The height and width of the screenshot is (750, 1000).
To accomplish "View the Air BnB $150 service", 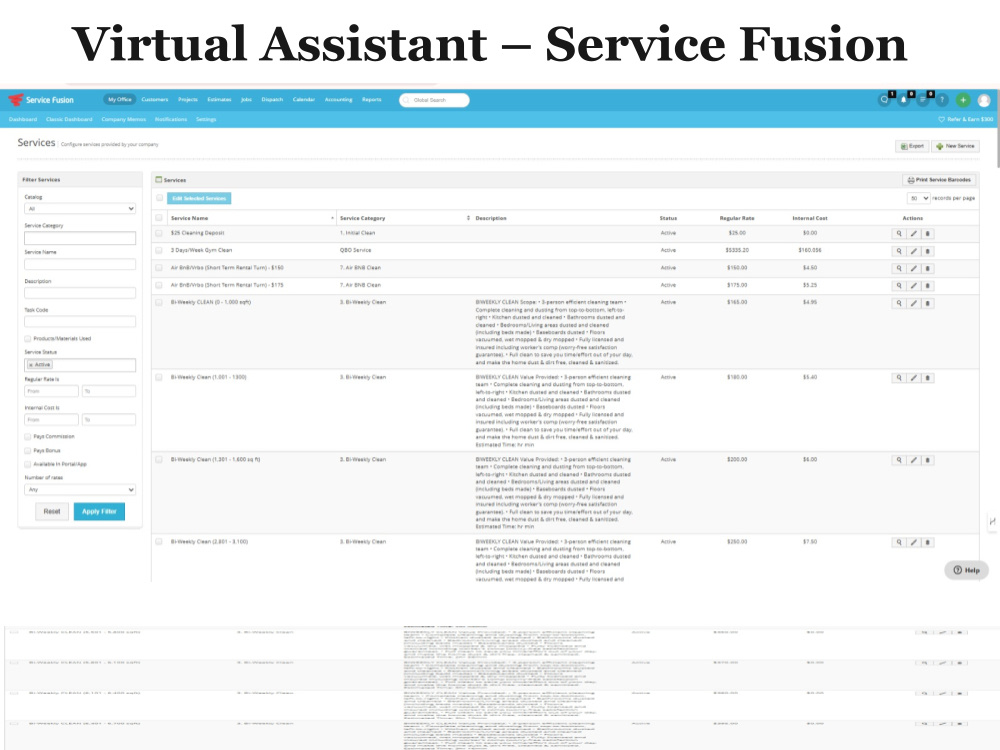I will coord(899,268).
